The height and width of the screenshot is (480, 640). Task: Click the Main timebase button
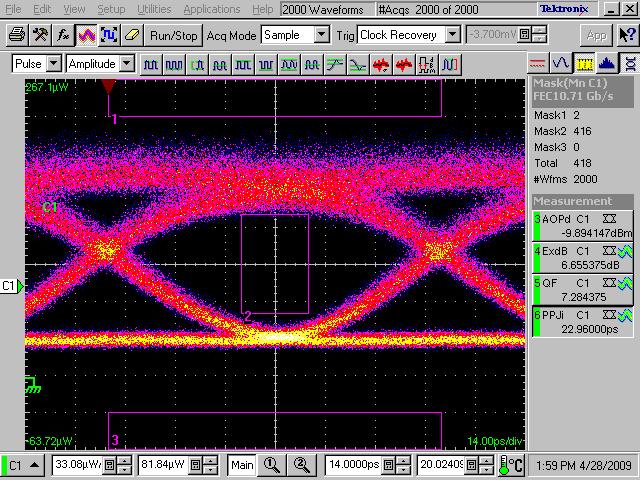tap(242, 465)
